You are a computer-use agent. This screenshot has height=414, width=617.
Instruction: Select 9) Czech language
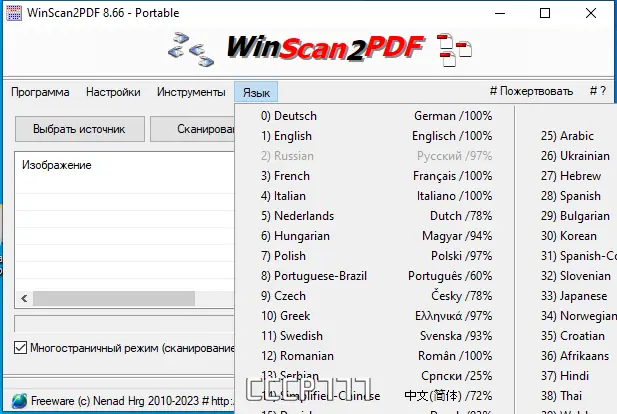pyautogui.click(x=375, y=296)
